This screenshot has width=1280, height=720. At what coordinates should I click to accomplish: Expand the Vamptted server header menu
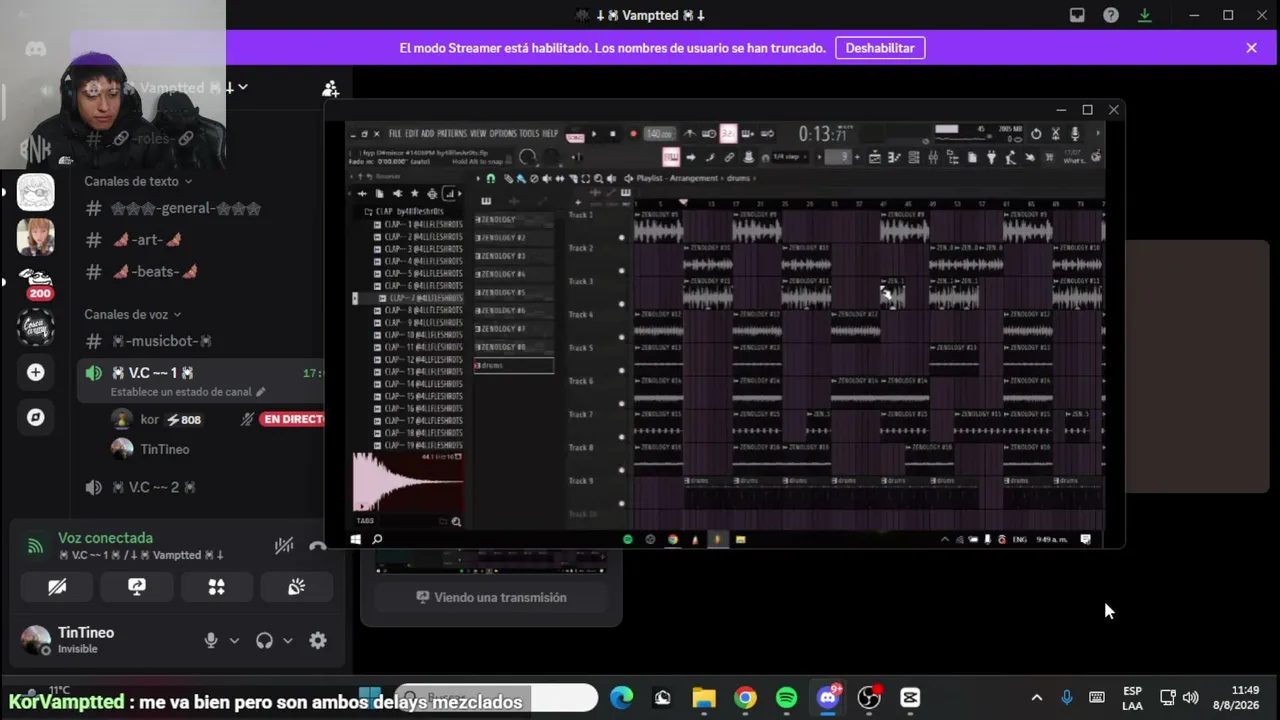pyautogui.click(x=242, y=88)
